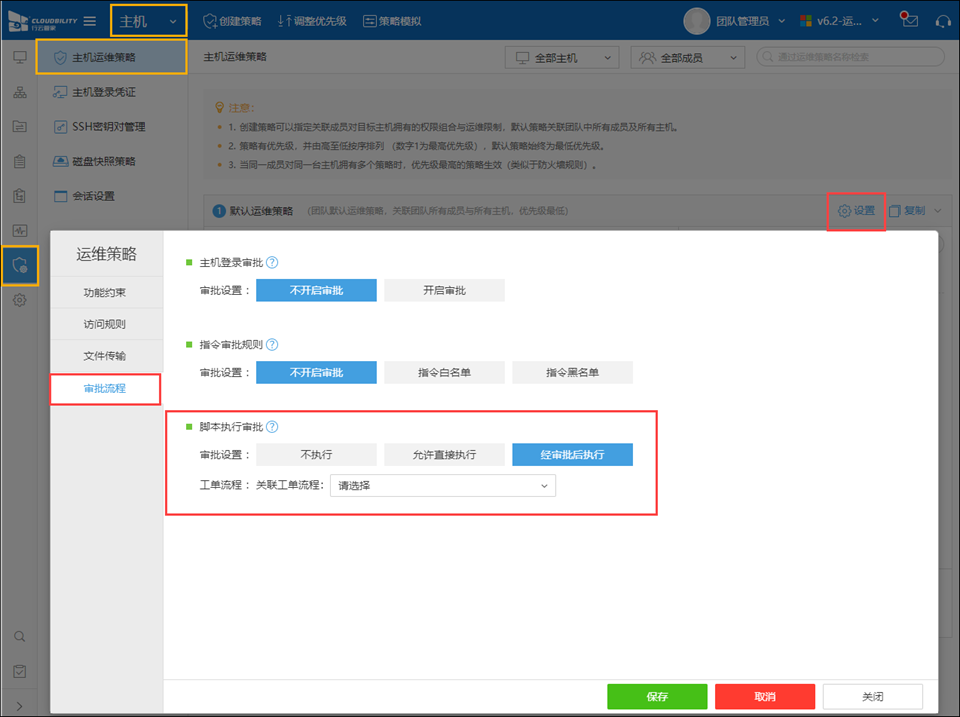Click help icon next to 脚本执行审批
960x717 pixels.
[272, 426]
